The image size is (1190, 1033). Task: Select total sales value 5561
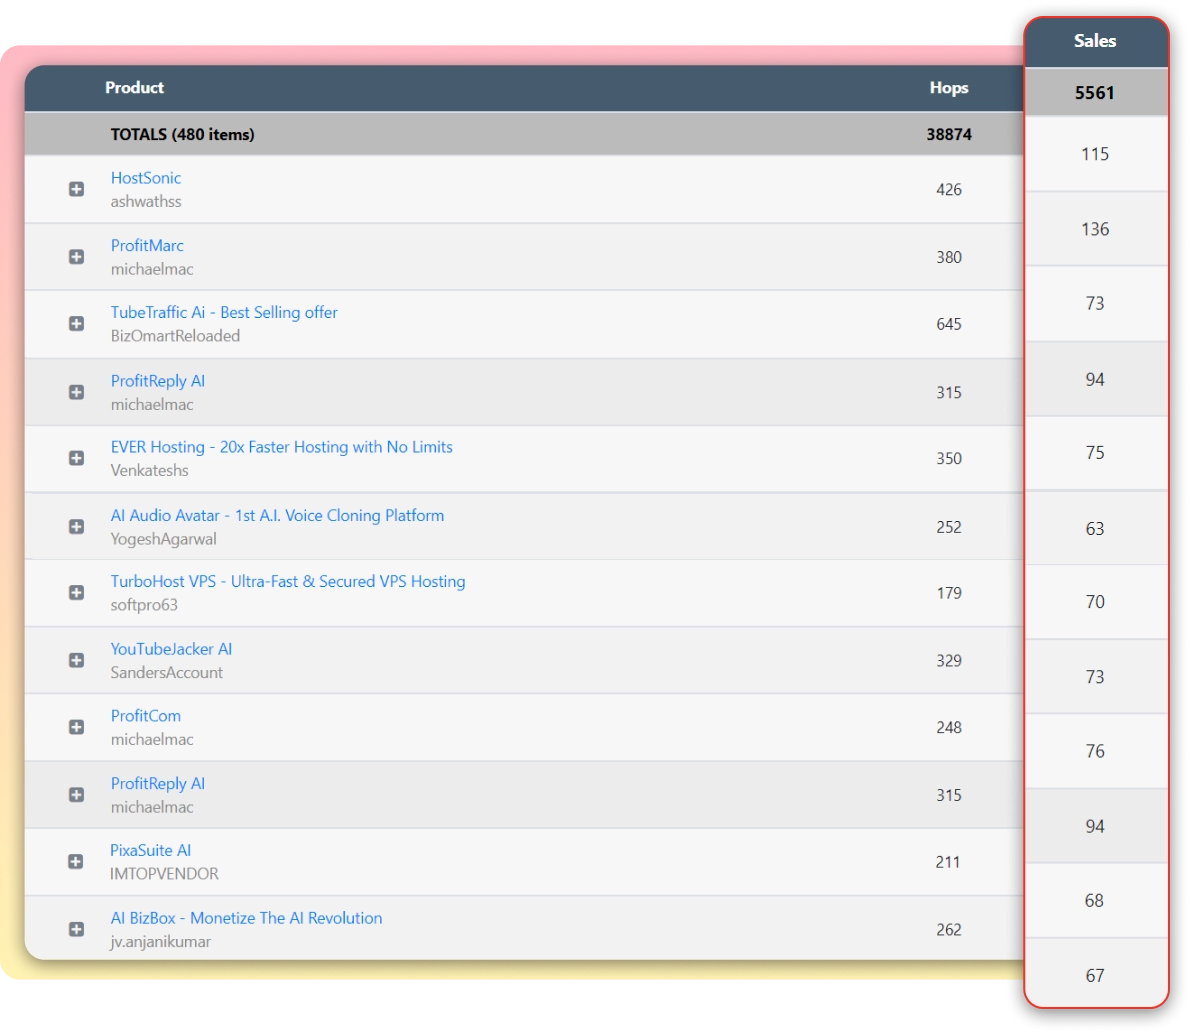(x=1094, y=93)
